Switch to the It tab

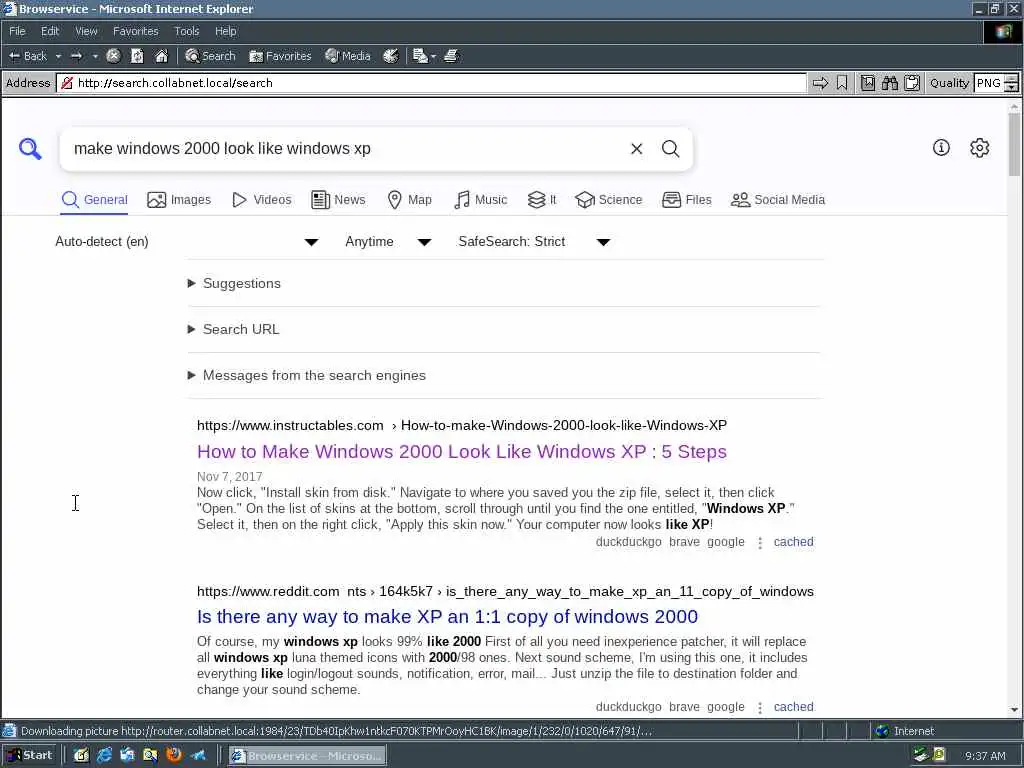[x=542, y=200]
